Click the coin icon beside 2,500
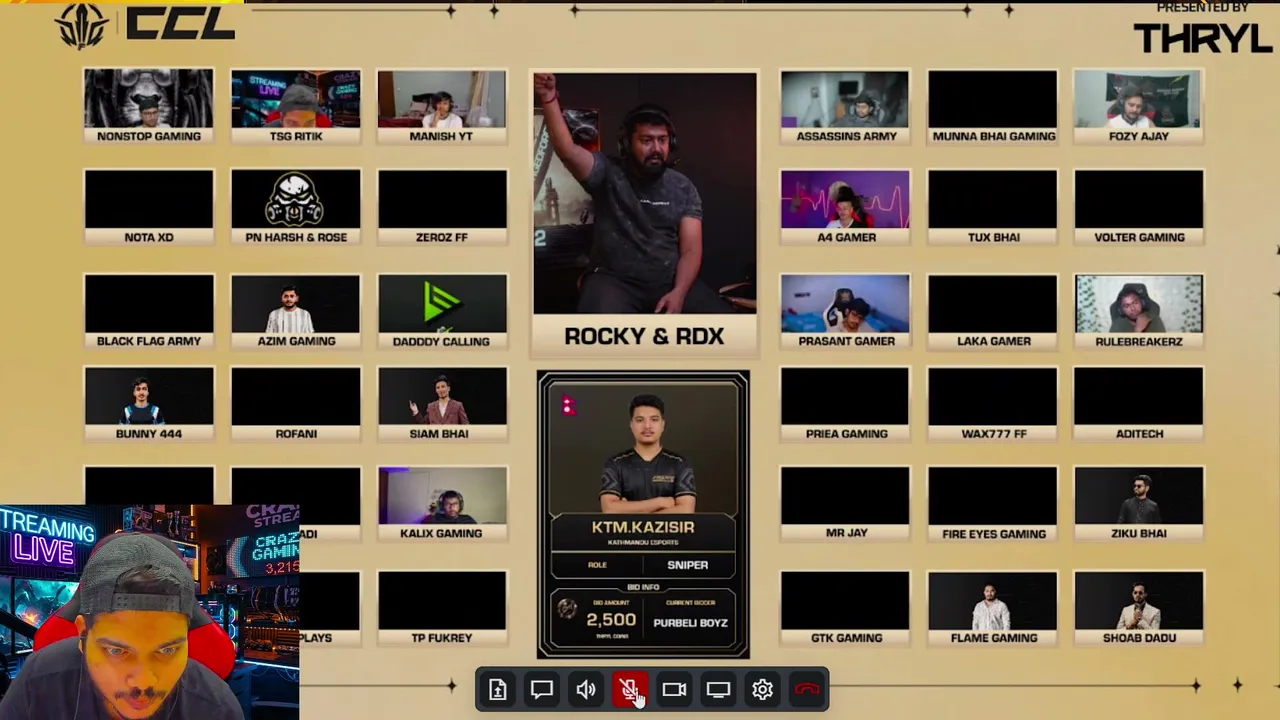 (567, 609)
